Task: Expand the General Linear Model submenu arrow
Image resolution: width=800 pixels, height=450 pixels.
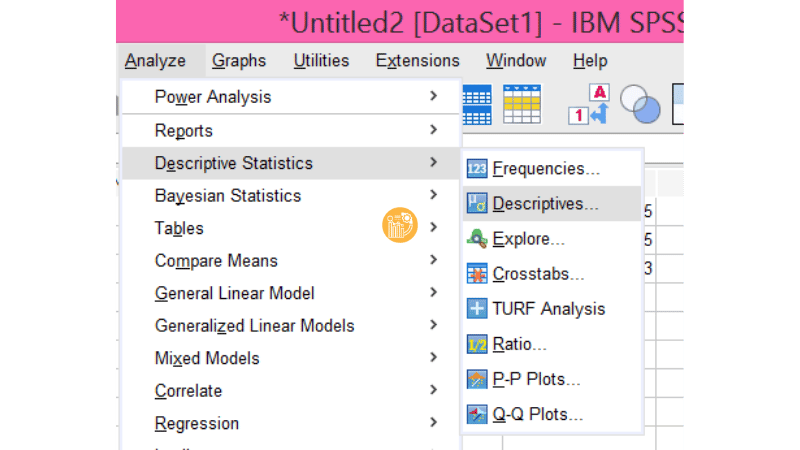Action: 433,293
